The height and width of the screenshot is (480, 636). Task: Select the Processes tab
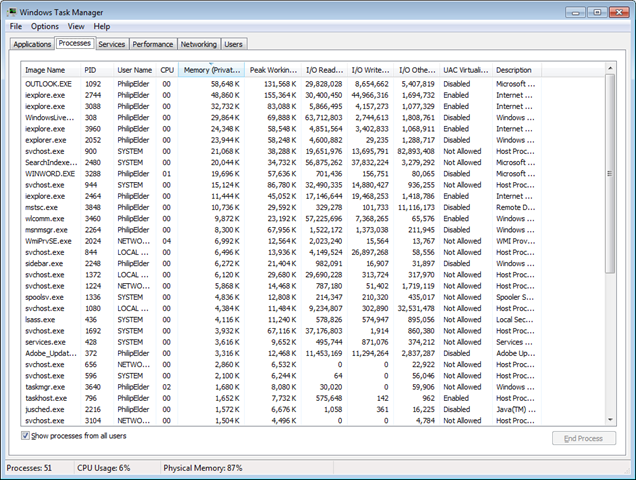pyautogui.click(x=75, y=43)
